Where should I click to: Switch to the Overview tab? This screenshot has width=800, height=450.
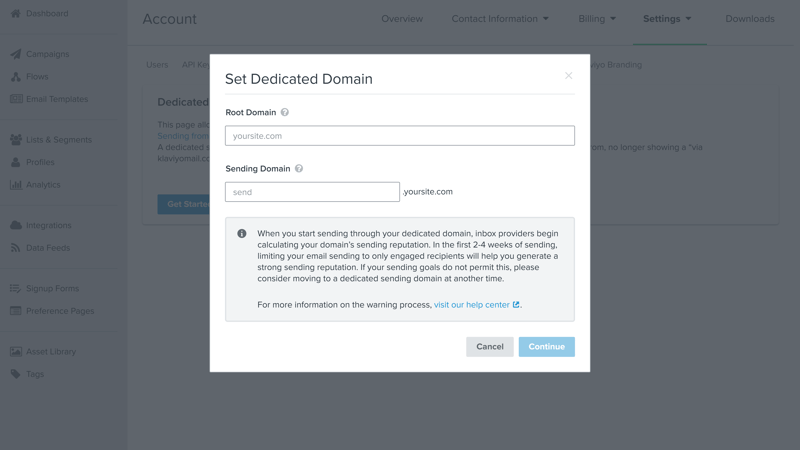click(402, 19)
